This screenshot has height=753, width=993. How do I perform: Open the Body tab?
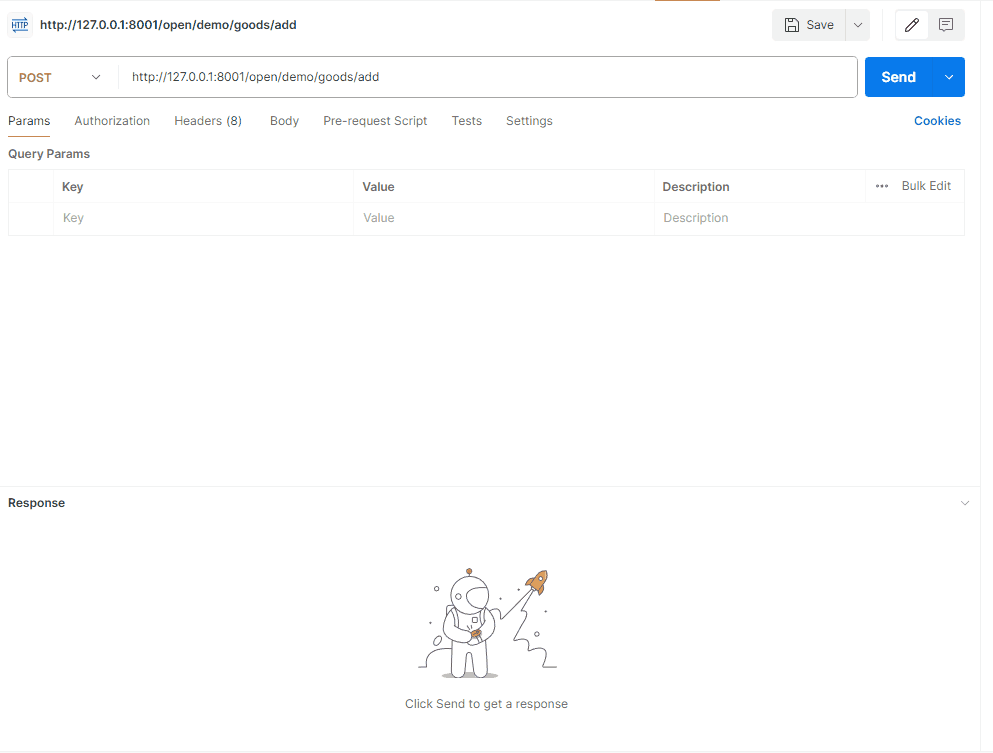tap(284, 121)
